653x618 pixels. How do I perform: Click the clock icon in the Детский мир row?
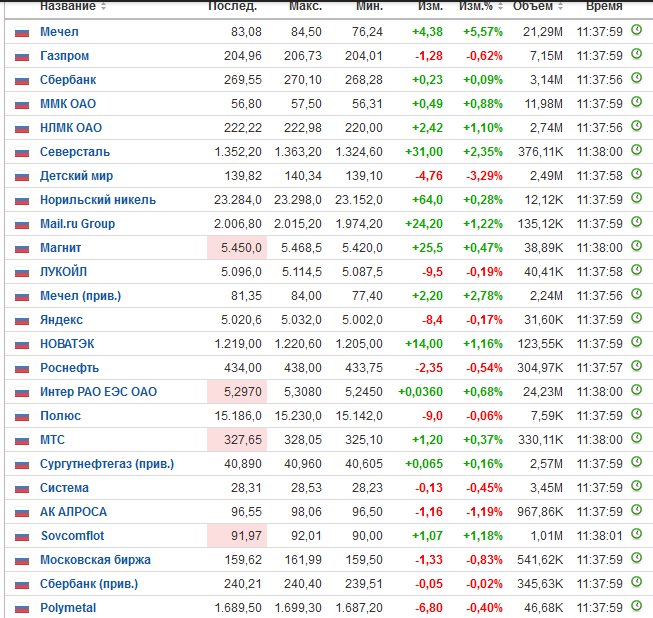click(x=636, y=174)
